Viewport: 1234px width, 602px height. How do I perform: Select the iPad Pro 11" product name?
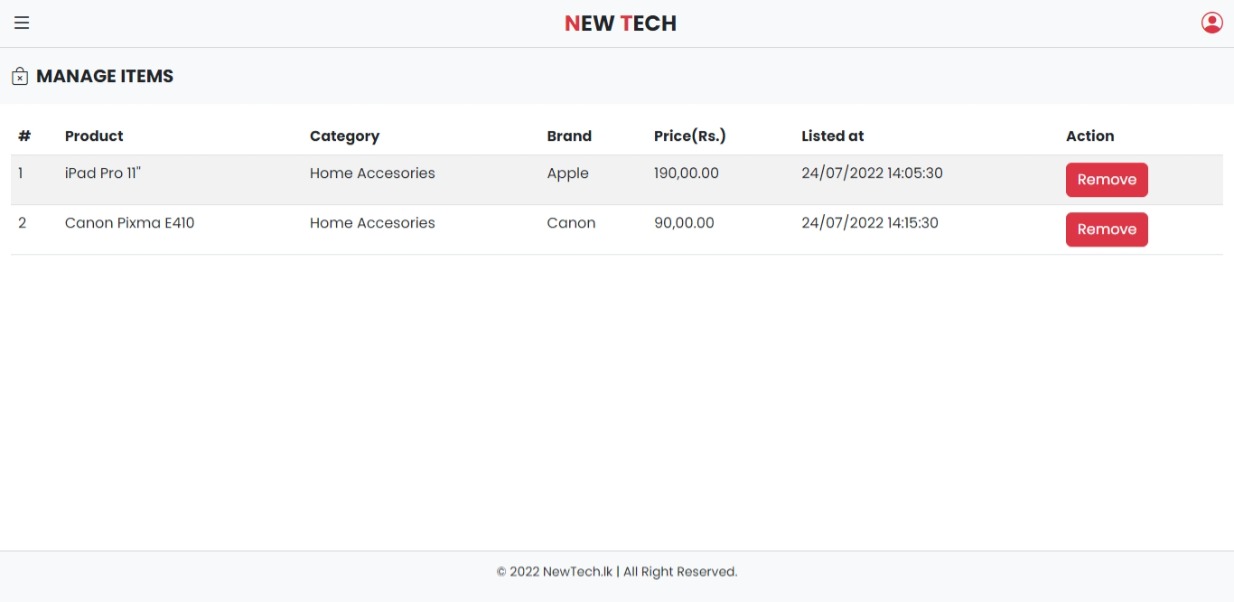(x=105, y=172)
